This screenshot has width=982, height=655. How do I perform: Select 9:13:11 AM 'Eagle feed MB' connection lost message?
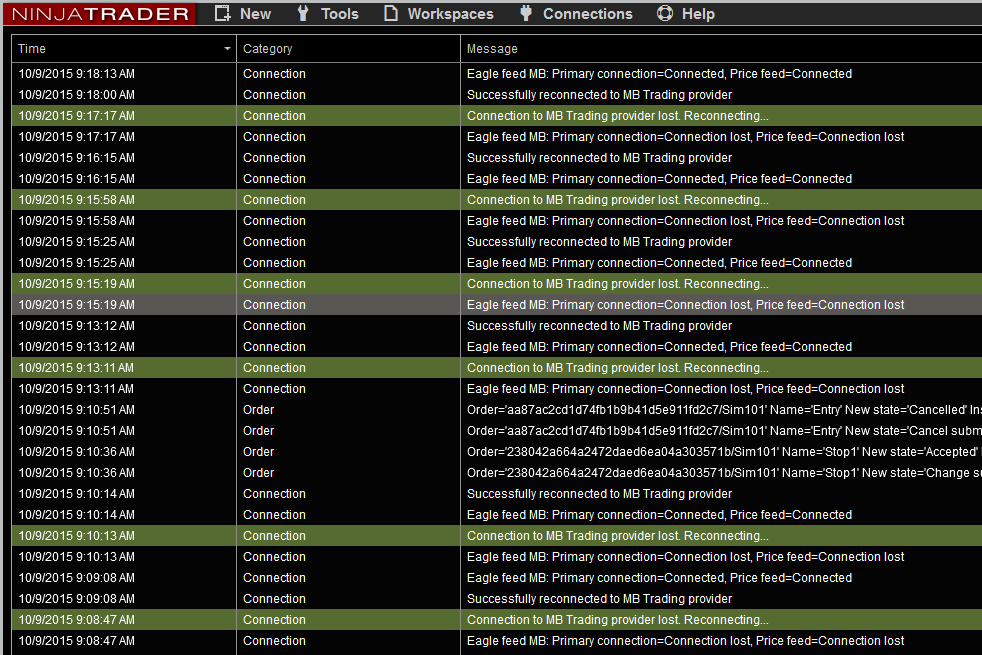pos(685,389)
